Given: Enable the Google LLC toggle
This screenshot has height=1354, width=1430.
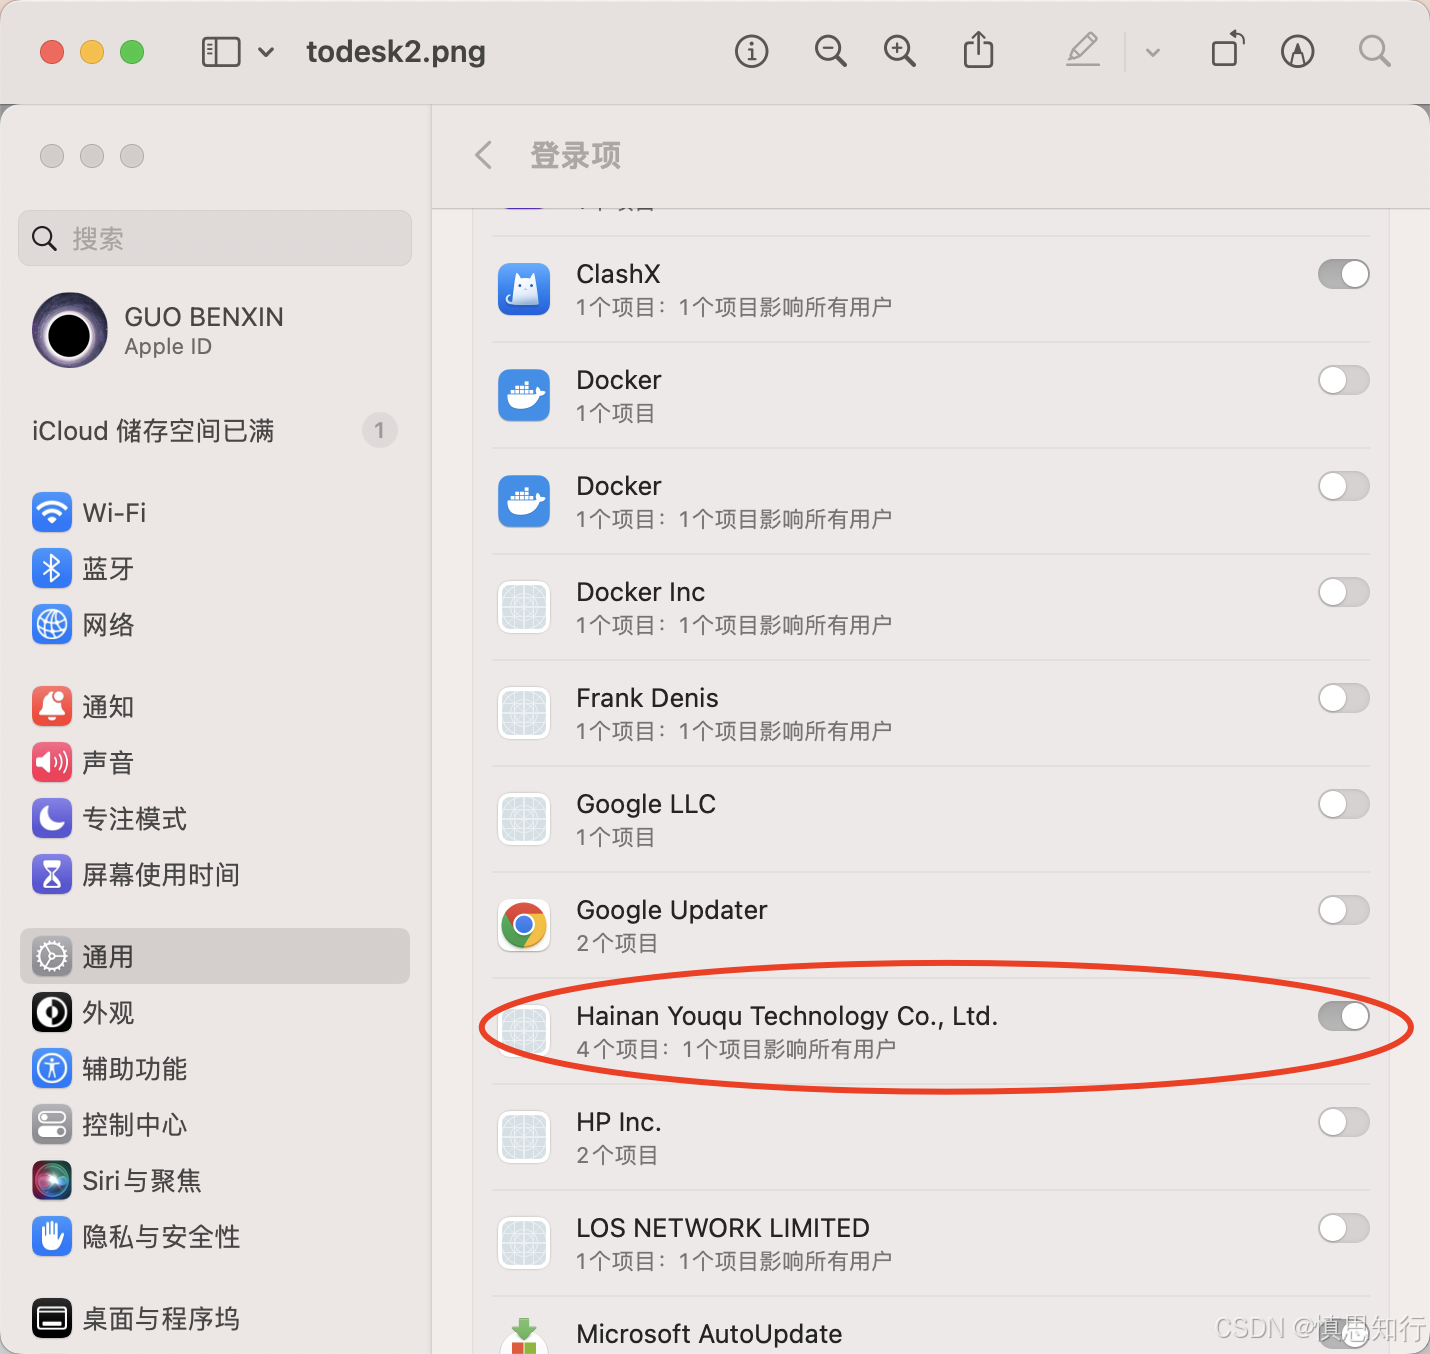Looking at the screenshot, I should pyautogui.click(x=1343, y=804).
